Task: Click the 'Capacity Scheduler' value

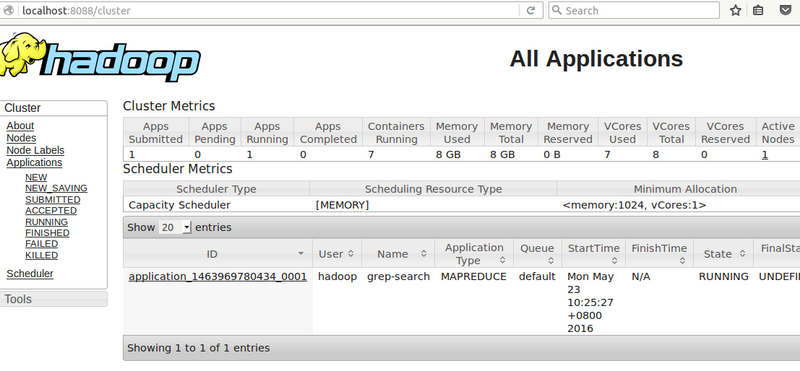Action: click(x=180, y=205)
